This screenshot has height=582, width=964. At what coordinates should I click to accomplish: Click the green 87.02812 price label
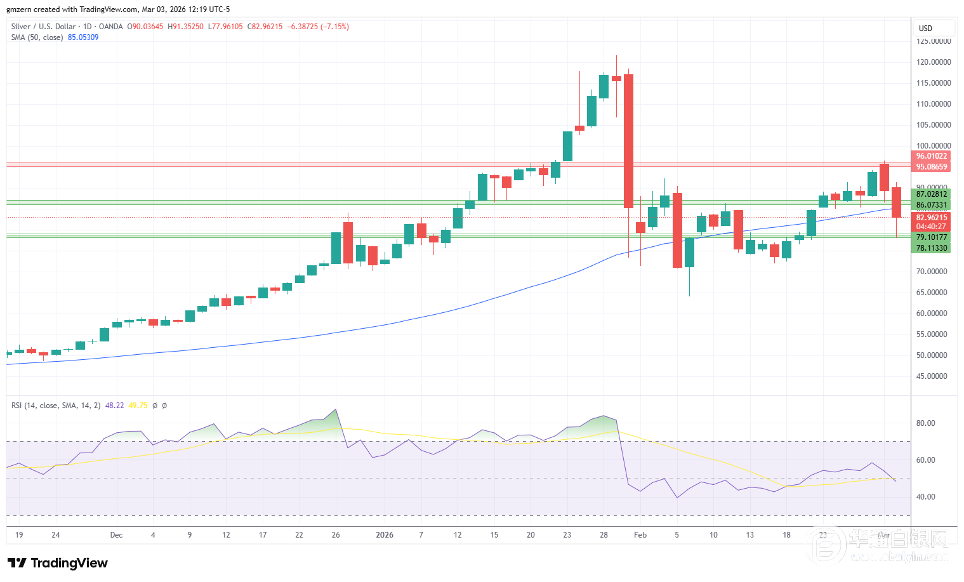click(x=930, y=194)
